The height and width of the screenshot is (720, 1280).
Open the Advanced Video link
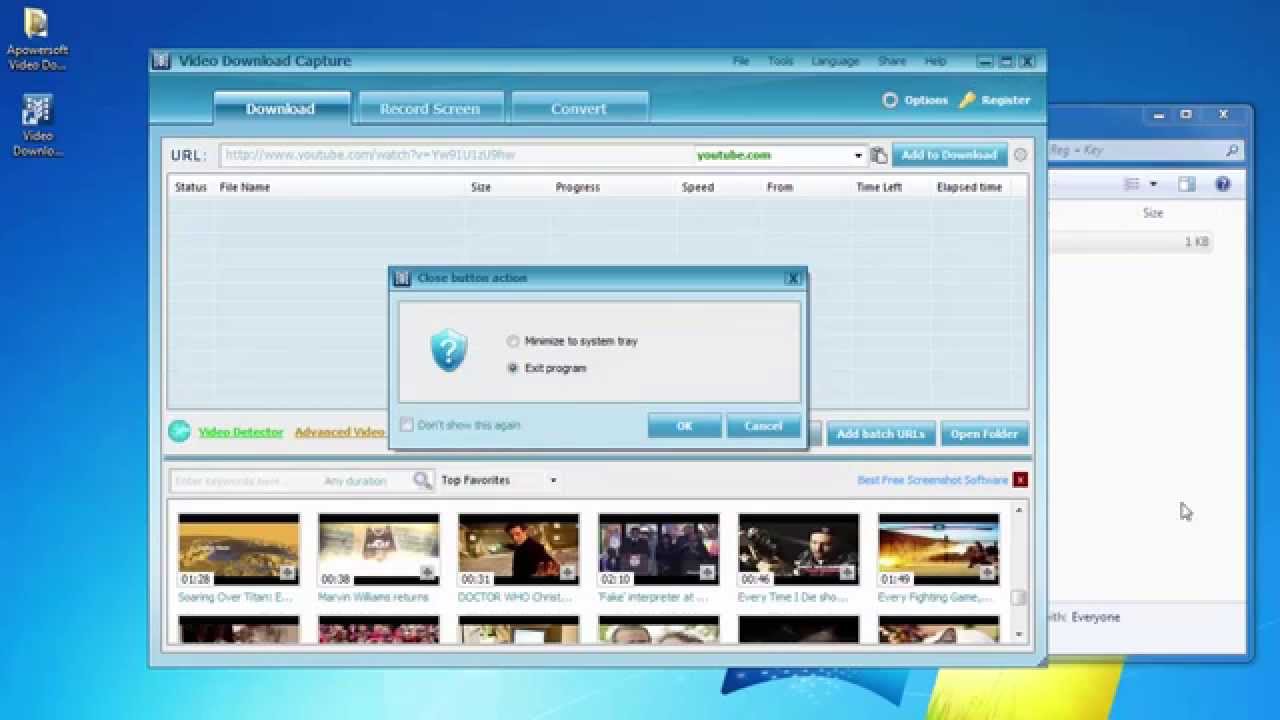tap(340, 432)
